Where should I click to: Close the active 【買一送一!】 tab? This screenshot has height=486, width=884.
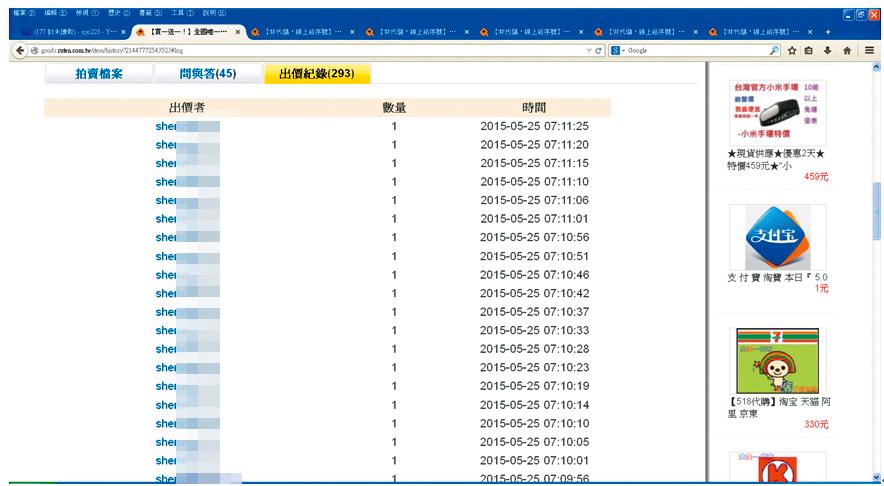pyautogui.click(x=238, y=32)
